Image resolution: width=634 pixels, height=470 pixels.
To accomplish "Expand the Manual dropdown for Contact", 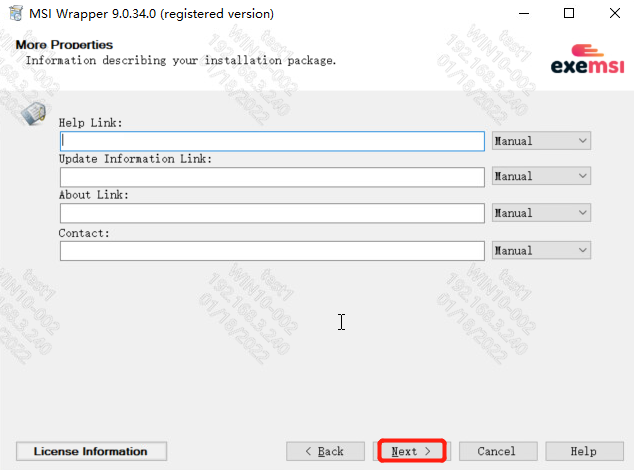I will coord(541,250).
